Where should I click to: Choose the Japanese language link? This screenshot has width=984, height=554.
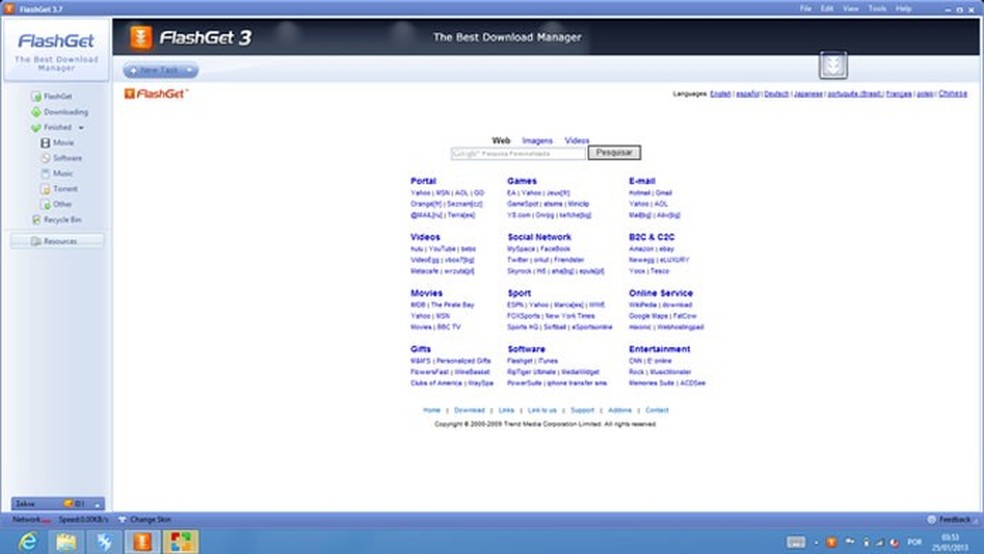(808, 94)
